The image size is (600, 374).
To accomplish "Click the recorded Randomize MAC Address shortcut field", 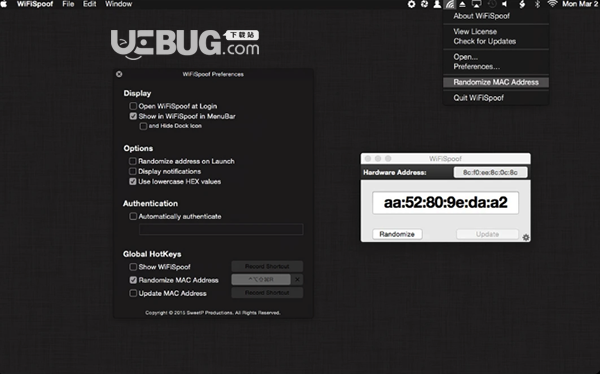I will tap(261, 280).
